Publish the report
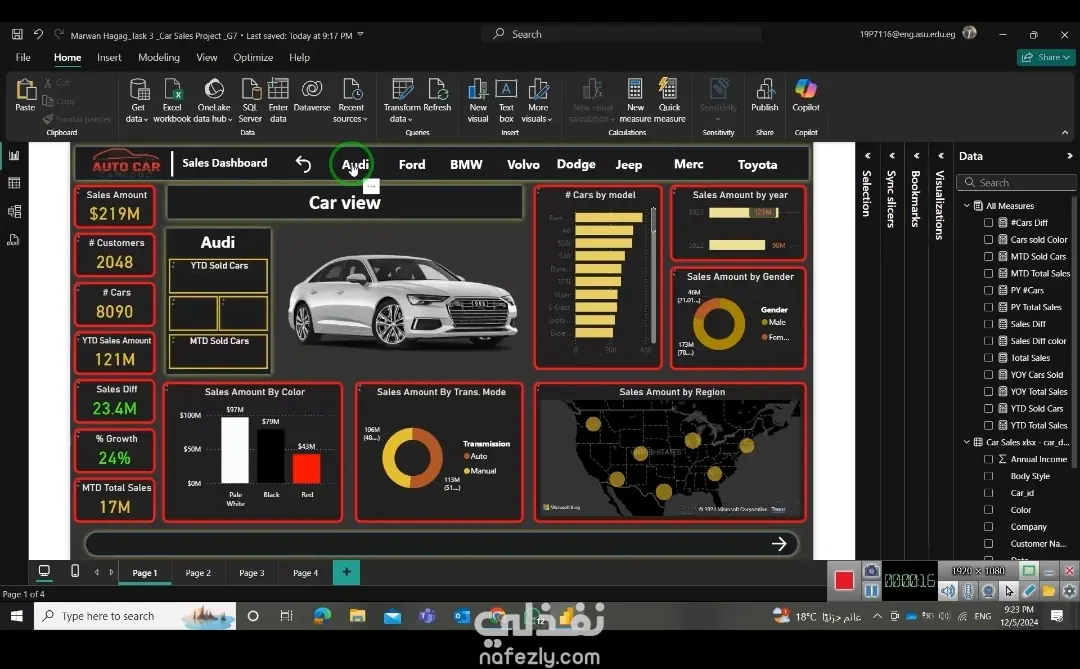Screen dimensions: 1080x669 [765, 95]
